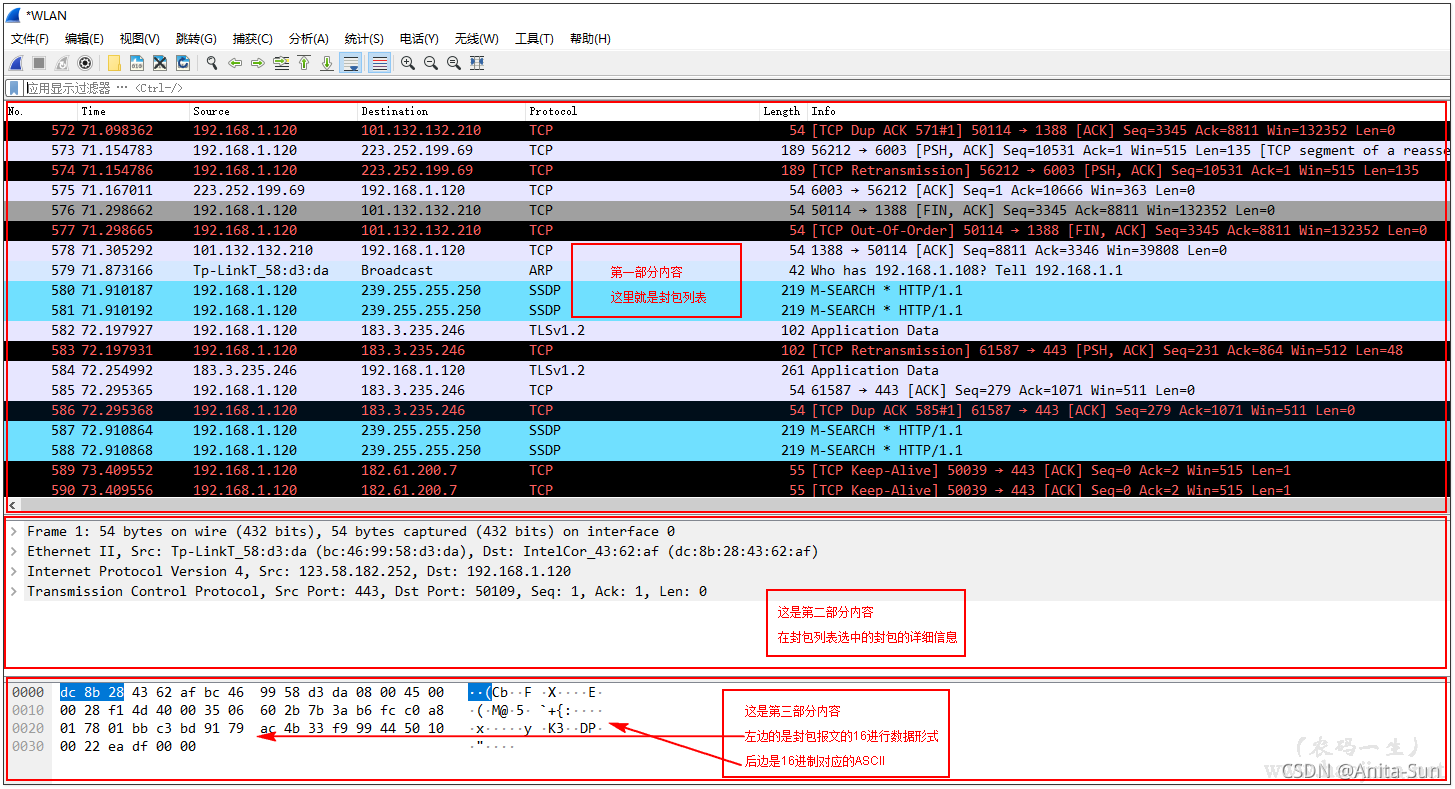Viewport: 1455px width, 789px height.
Task: Sort by the Length column header
Action: coord(784,111)
